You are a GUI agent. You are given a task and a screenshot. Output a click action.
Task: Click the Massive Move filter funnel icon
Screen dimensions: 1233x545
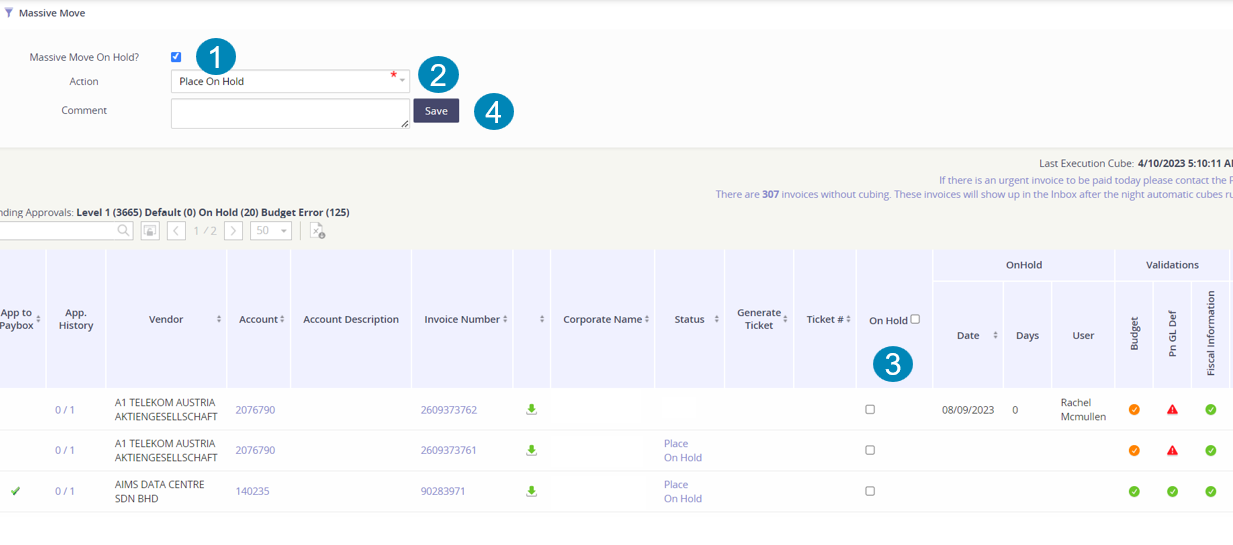point(9,13)
